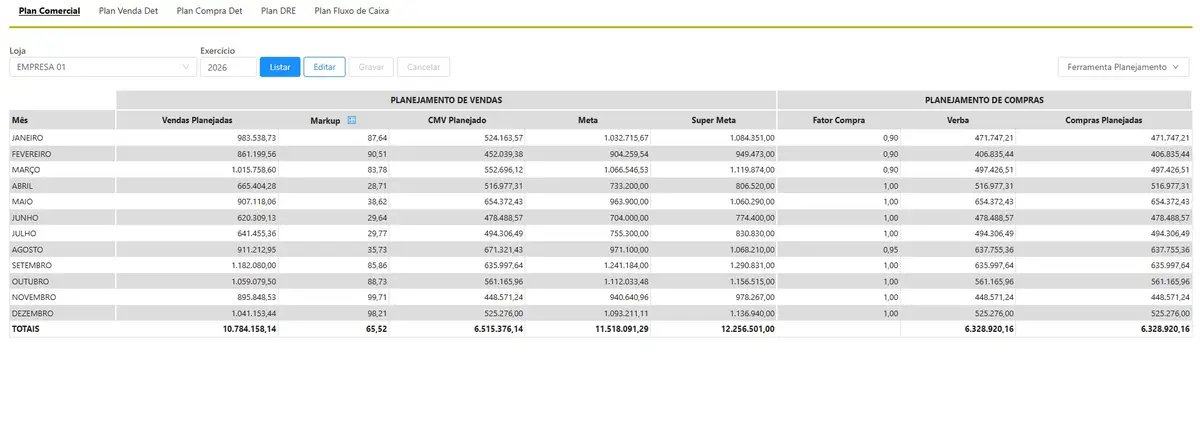Screen dimensions: 1200x440
Task: Click the PLANEJAMENTO DE VENDAS group header
Action: coord(446,101)
